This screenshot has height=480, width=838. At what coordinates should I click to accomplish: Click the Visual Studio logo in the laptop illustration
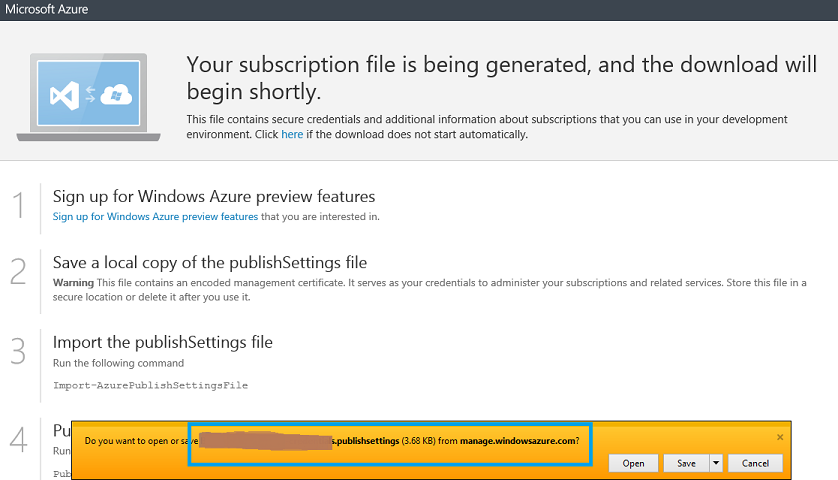pyautogui.click(x=65, y=97)
